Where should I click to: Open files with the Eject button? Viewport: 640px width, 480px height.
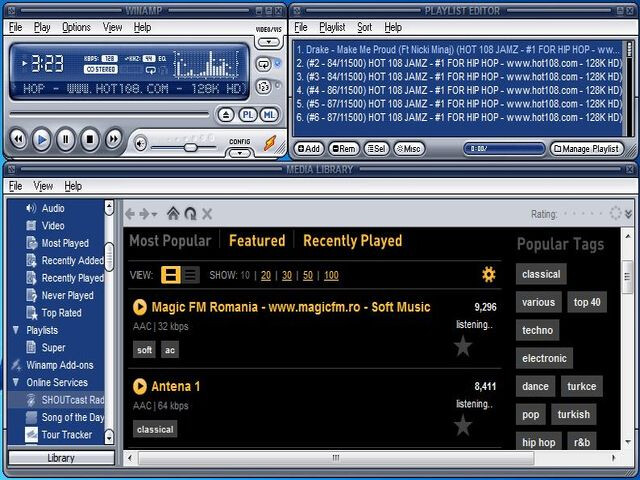[226, 115]
